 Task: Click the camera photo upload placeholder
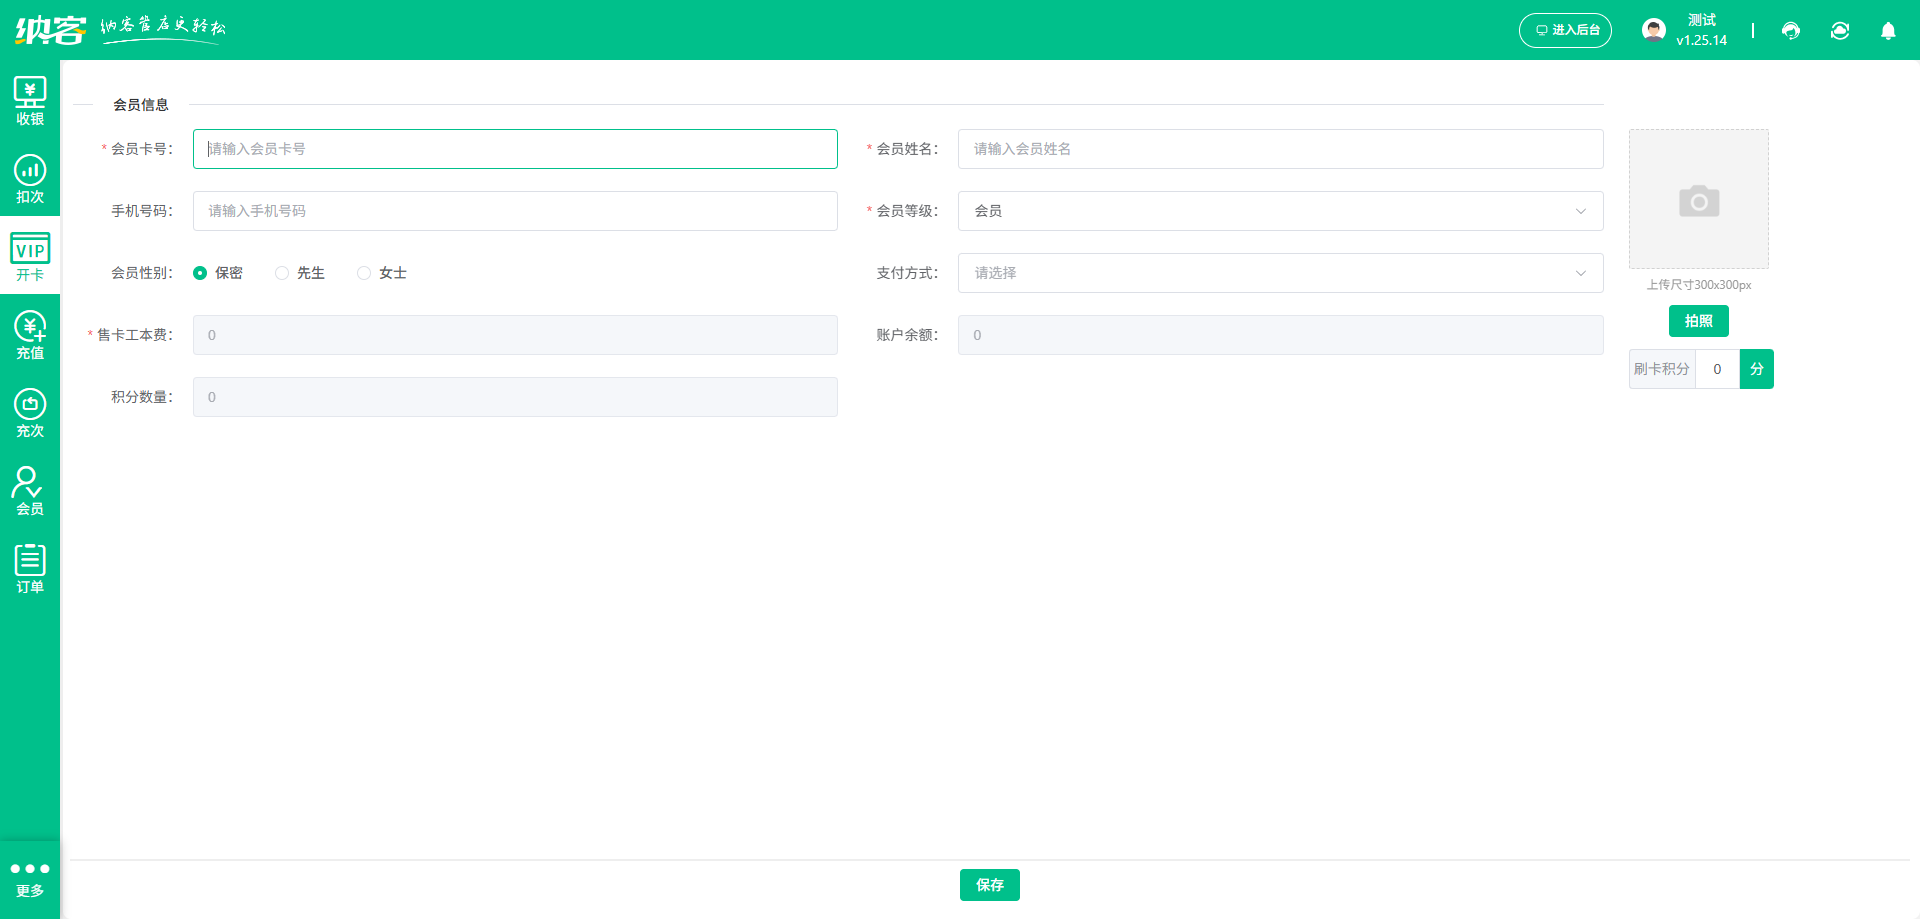[x=1698, y=199]
